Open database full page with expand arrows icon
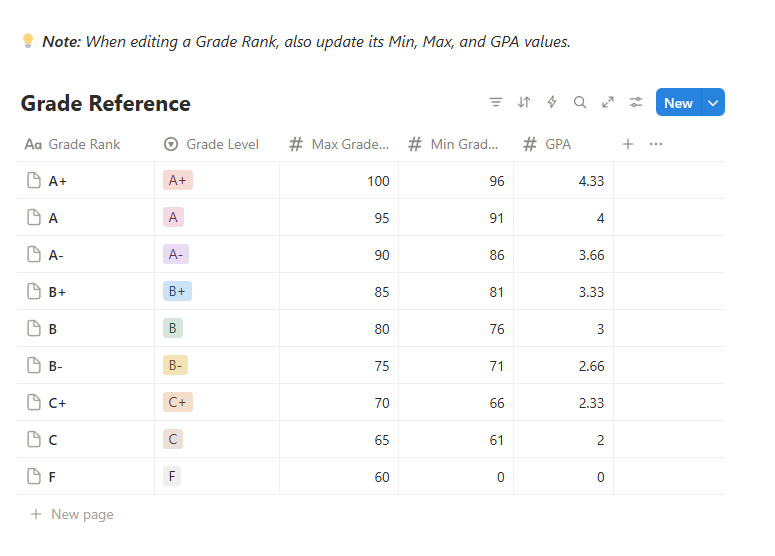 608,103
